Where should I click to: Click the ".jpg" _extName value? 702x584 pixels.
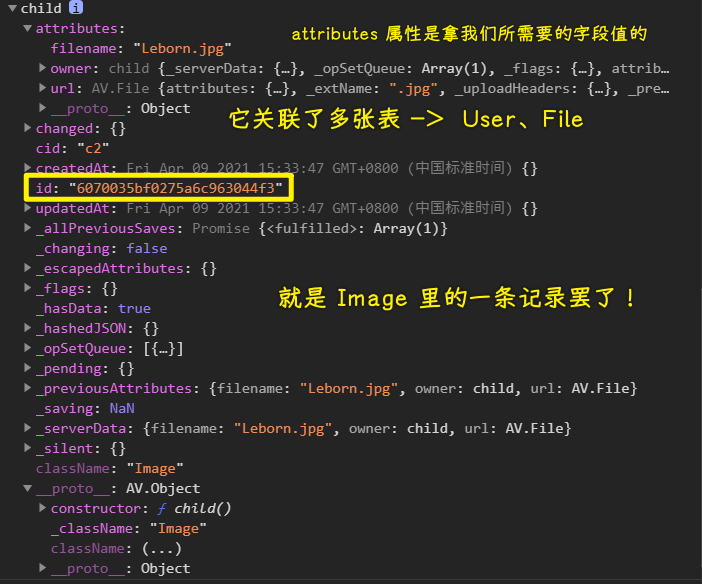click(412, 89)
